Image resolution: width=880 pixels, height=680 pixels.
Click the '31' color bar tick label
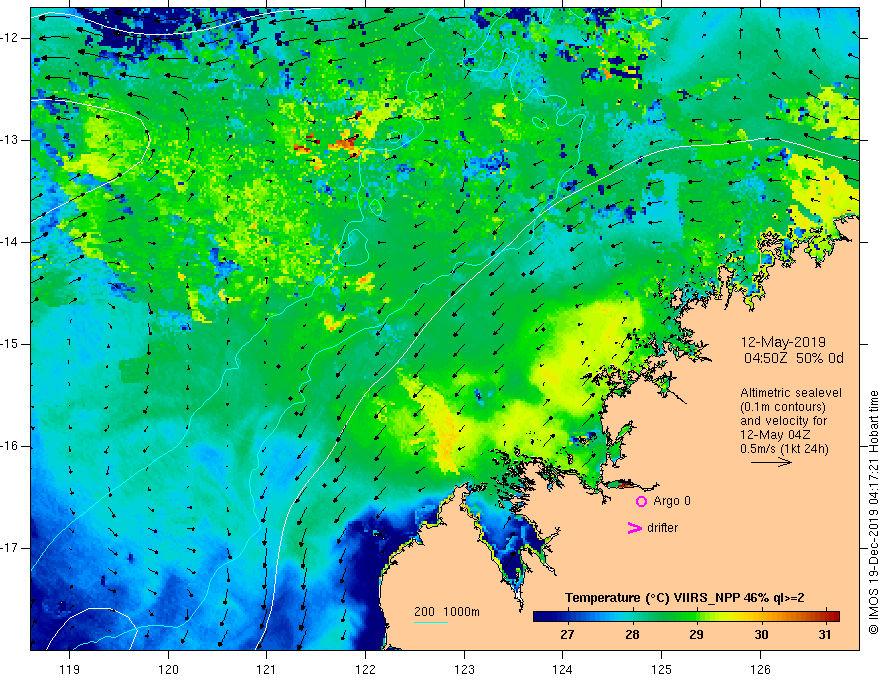[824, 635]
